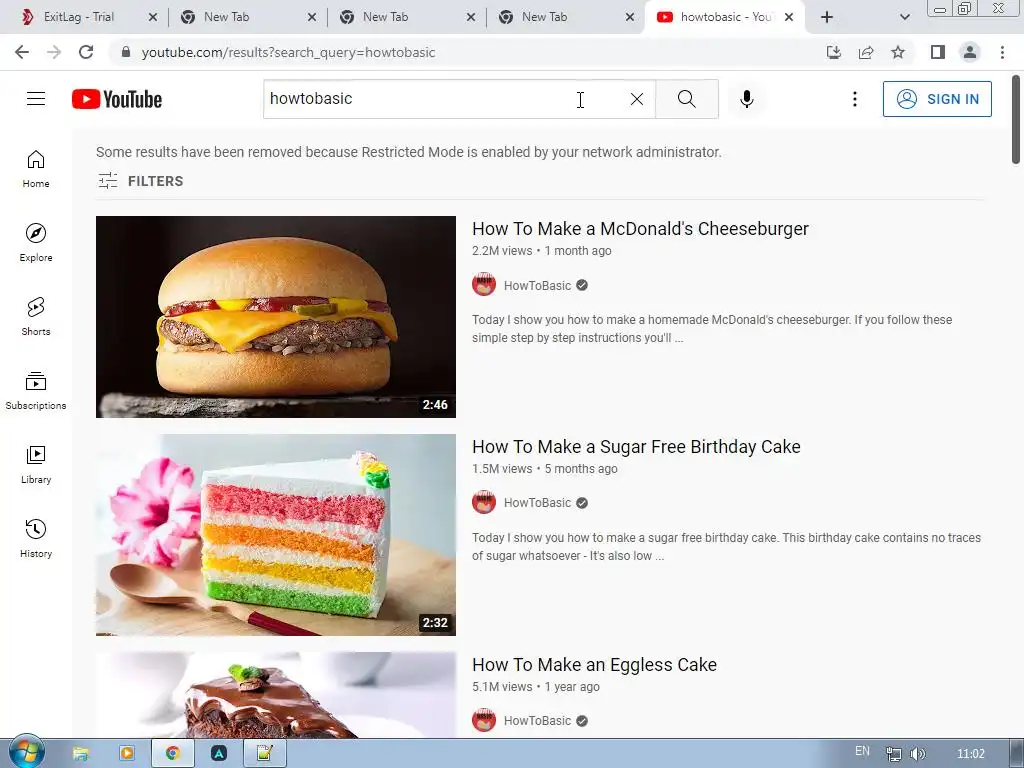The width and height of the screenshot is (1024, 768).
Task: Open History in sidebar
Action: click(x=36, y=538)
